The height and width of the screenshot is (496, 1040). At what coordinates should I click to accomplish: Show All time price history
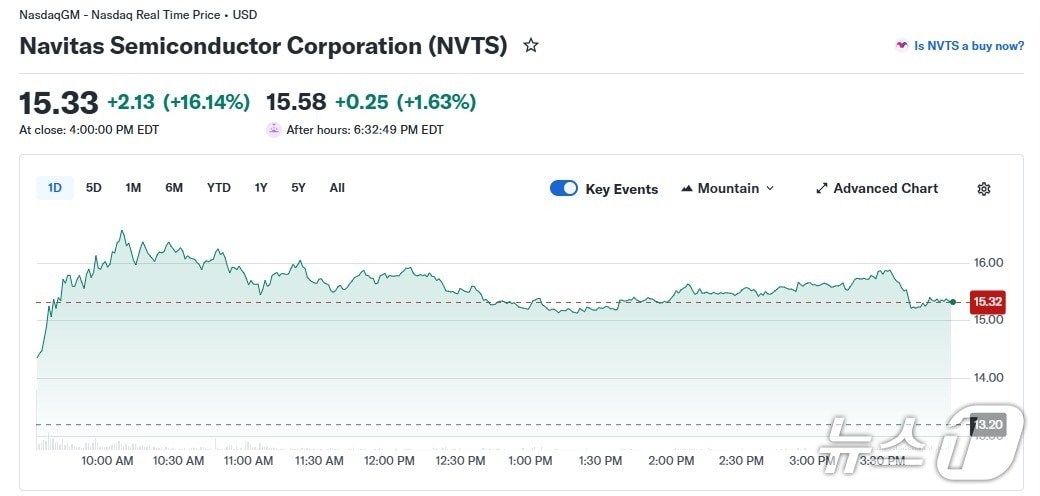[x=337, y=188]
